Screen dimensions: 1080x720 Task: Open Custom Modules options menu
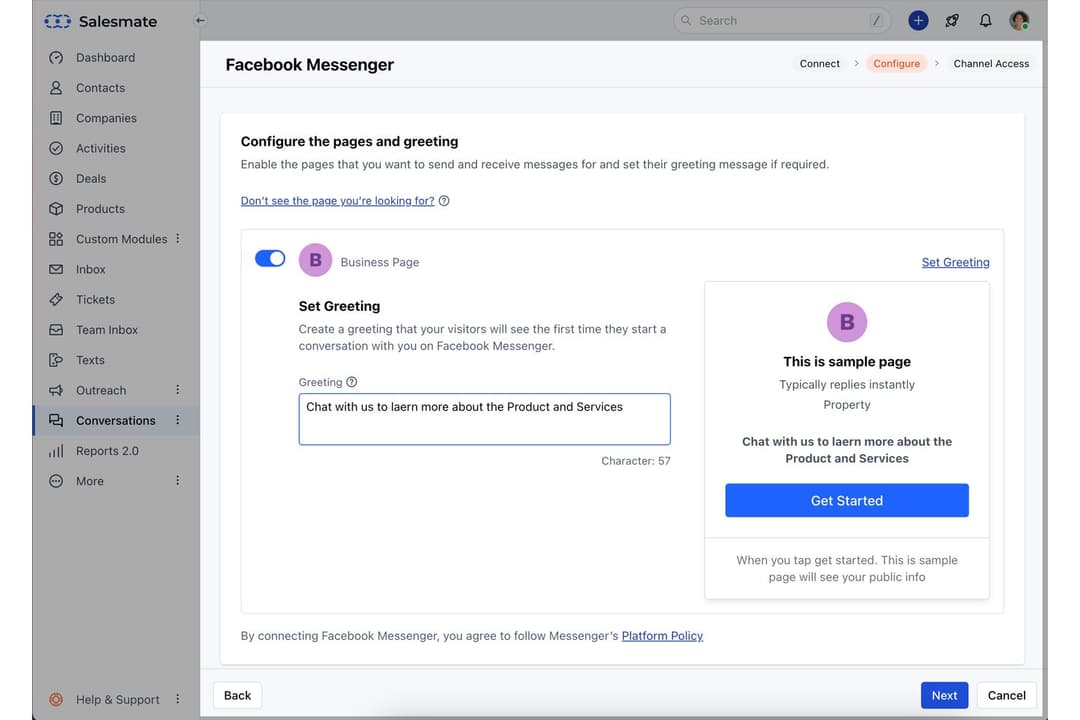click(x=178, y=239)
